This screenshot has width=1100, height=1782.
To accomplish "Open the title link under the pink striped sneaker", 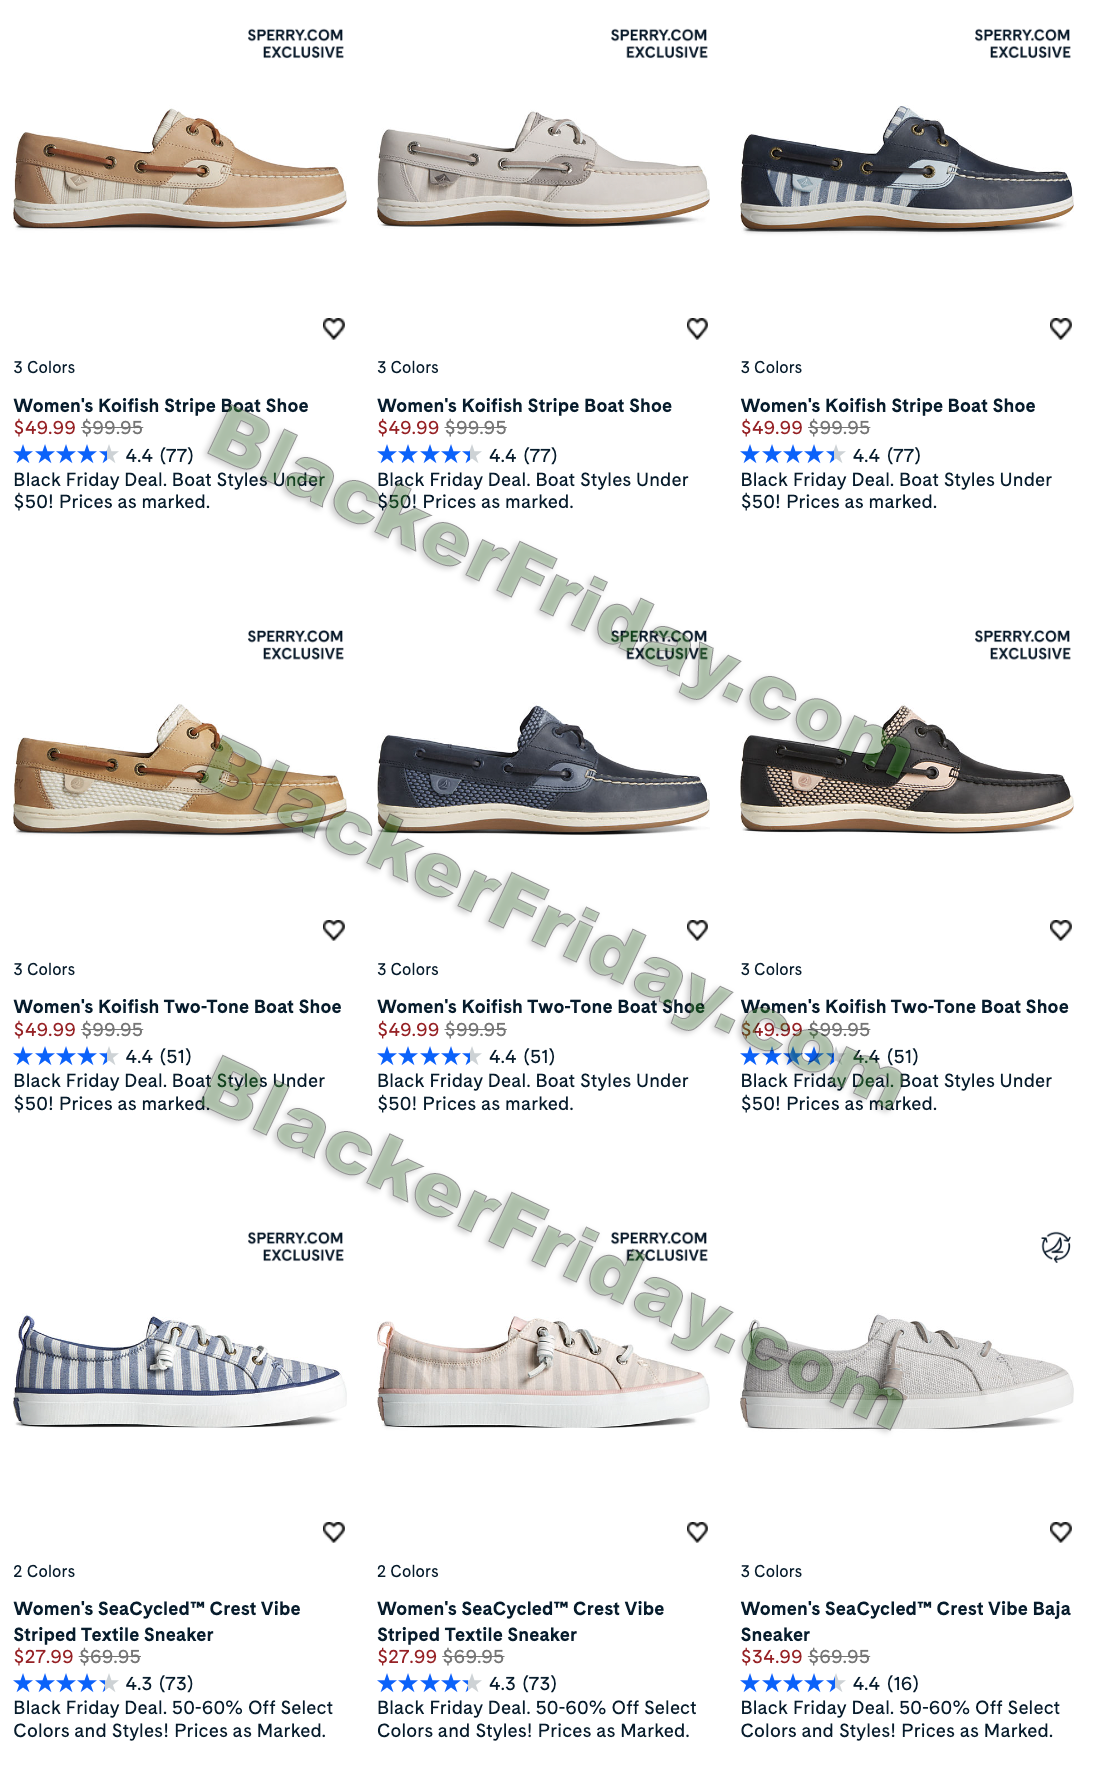I will coord(521,1621).
